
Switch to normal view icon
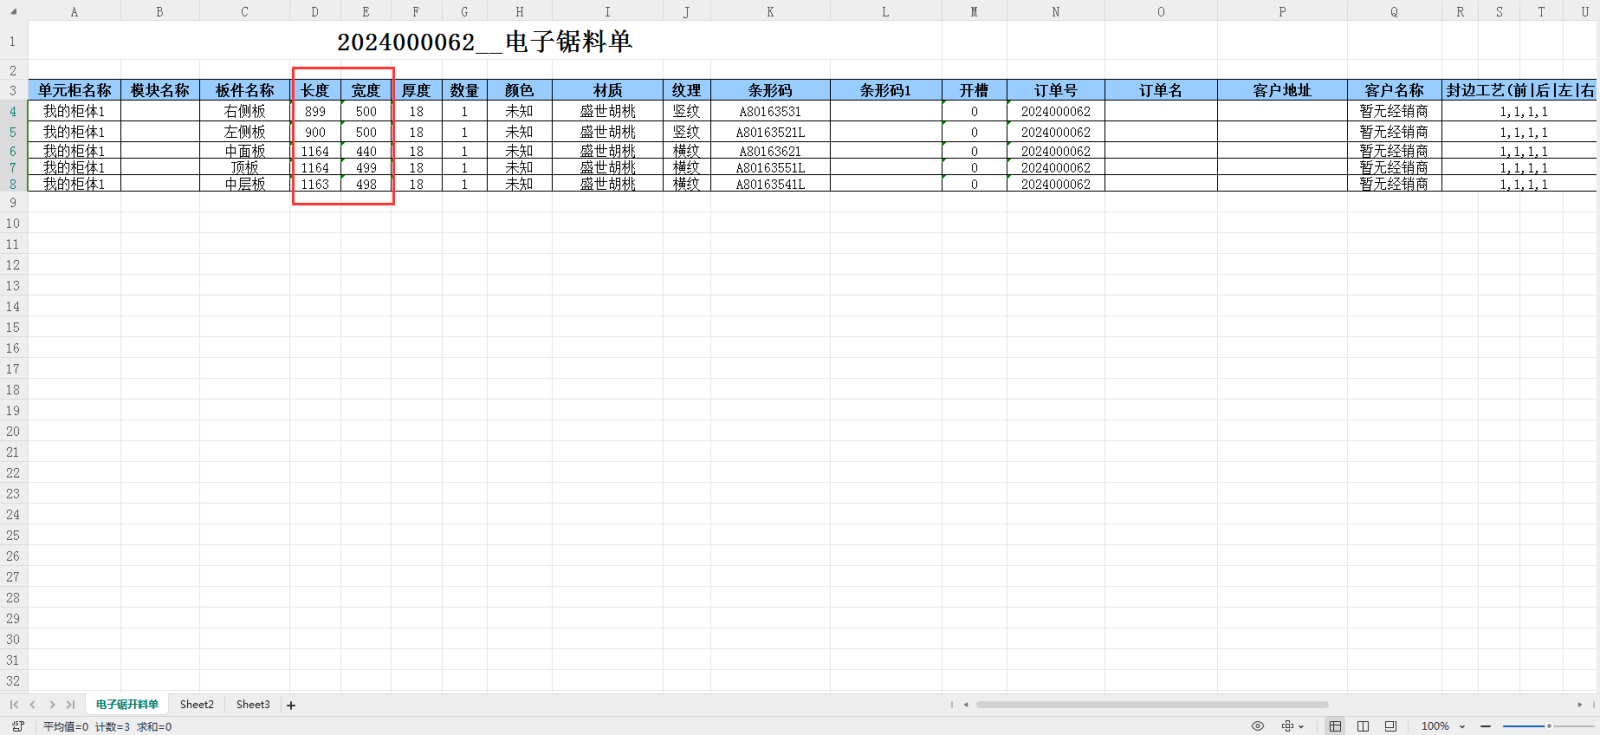click(x=1335, y=726)
